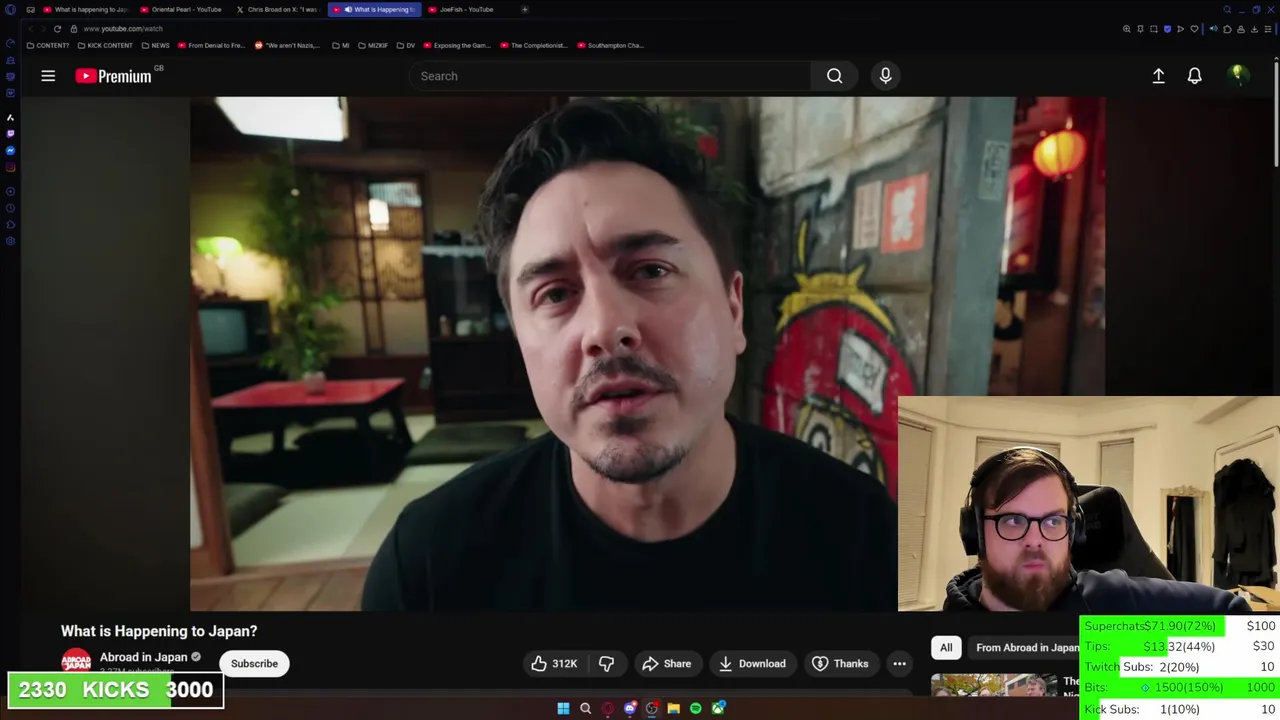This screenshot has width=1280, height=720.
Task: Switch to first What is happening tab
Action: point(85,9)
